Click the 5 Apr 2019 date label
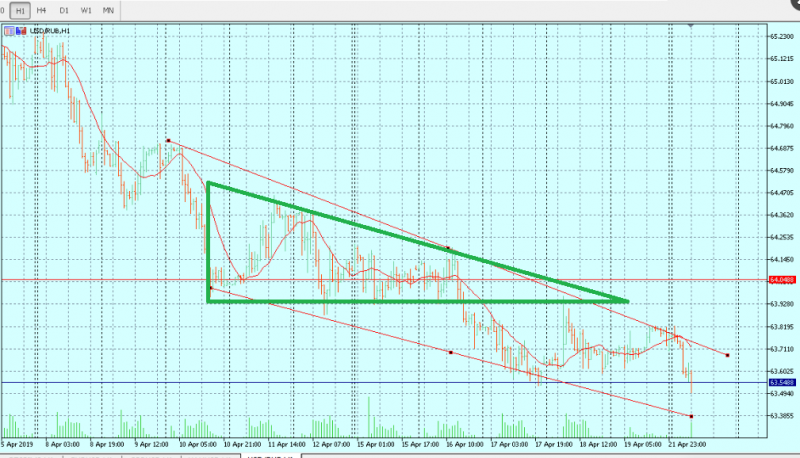Viewport: 800px width, 458px height. 17,444
